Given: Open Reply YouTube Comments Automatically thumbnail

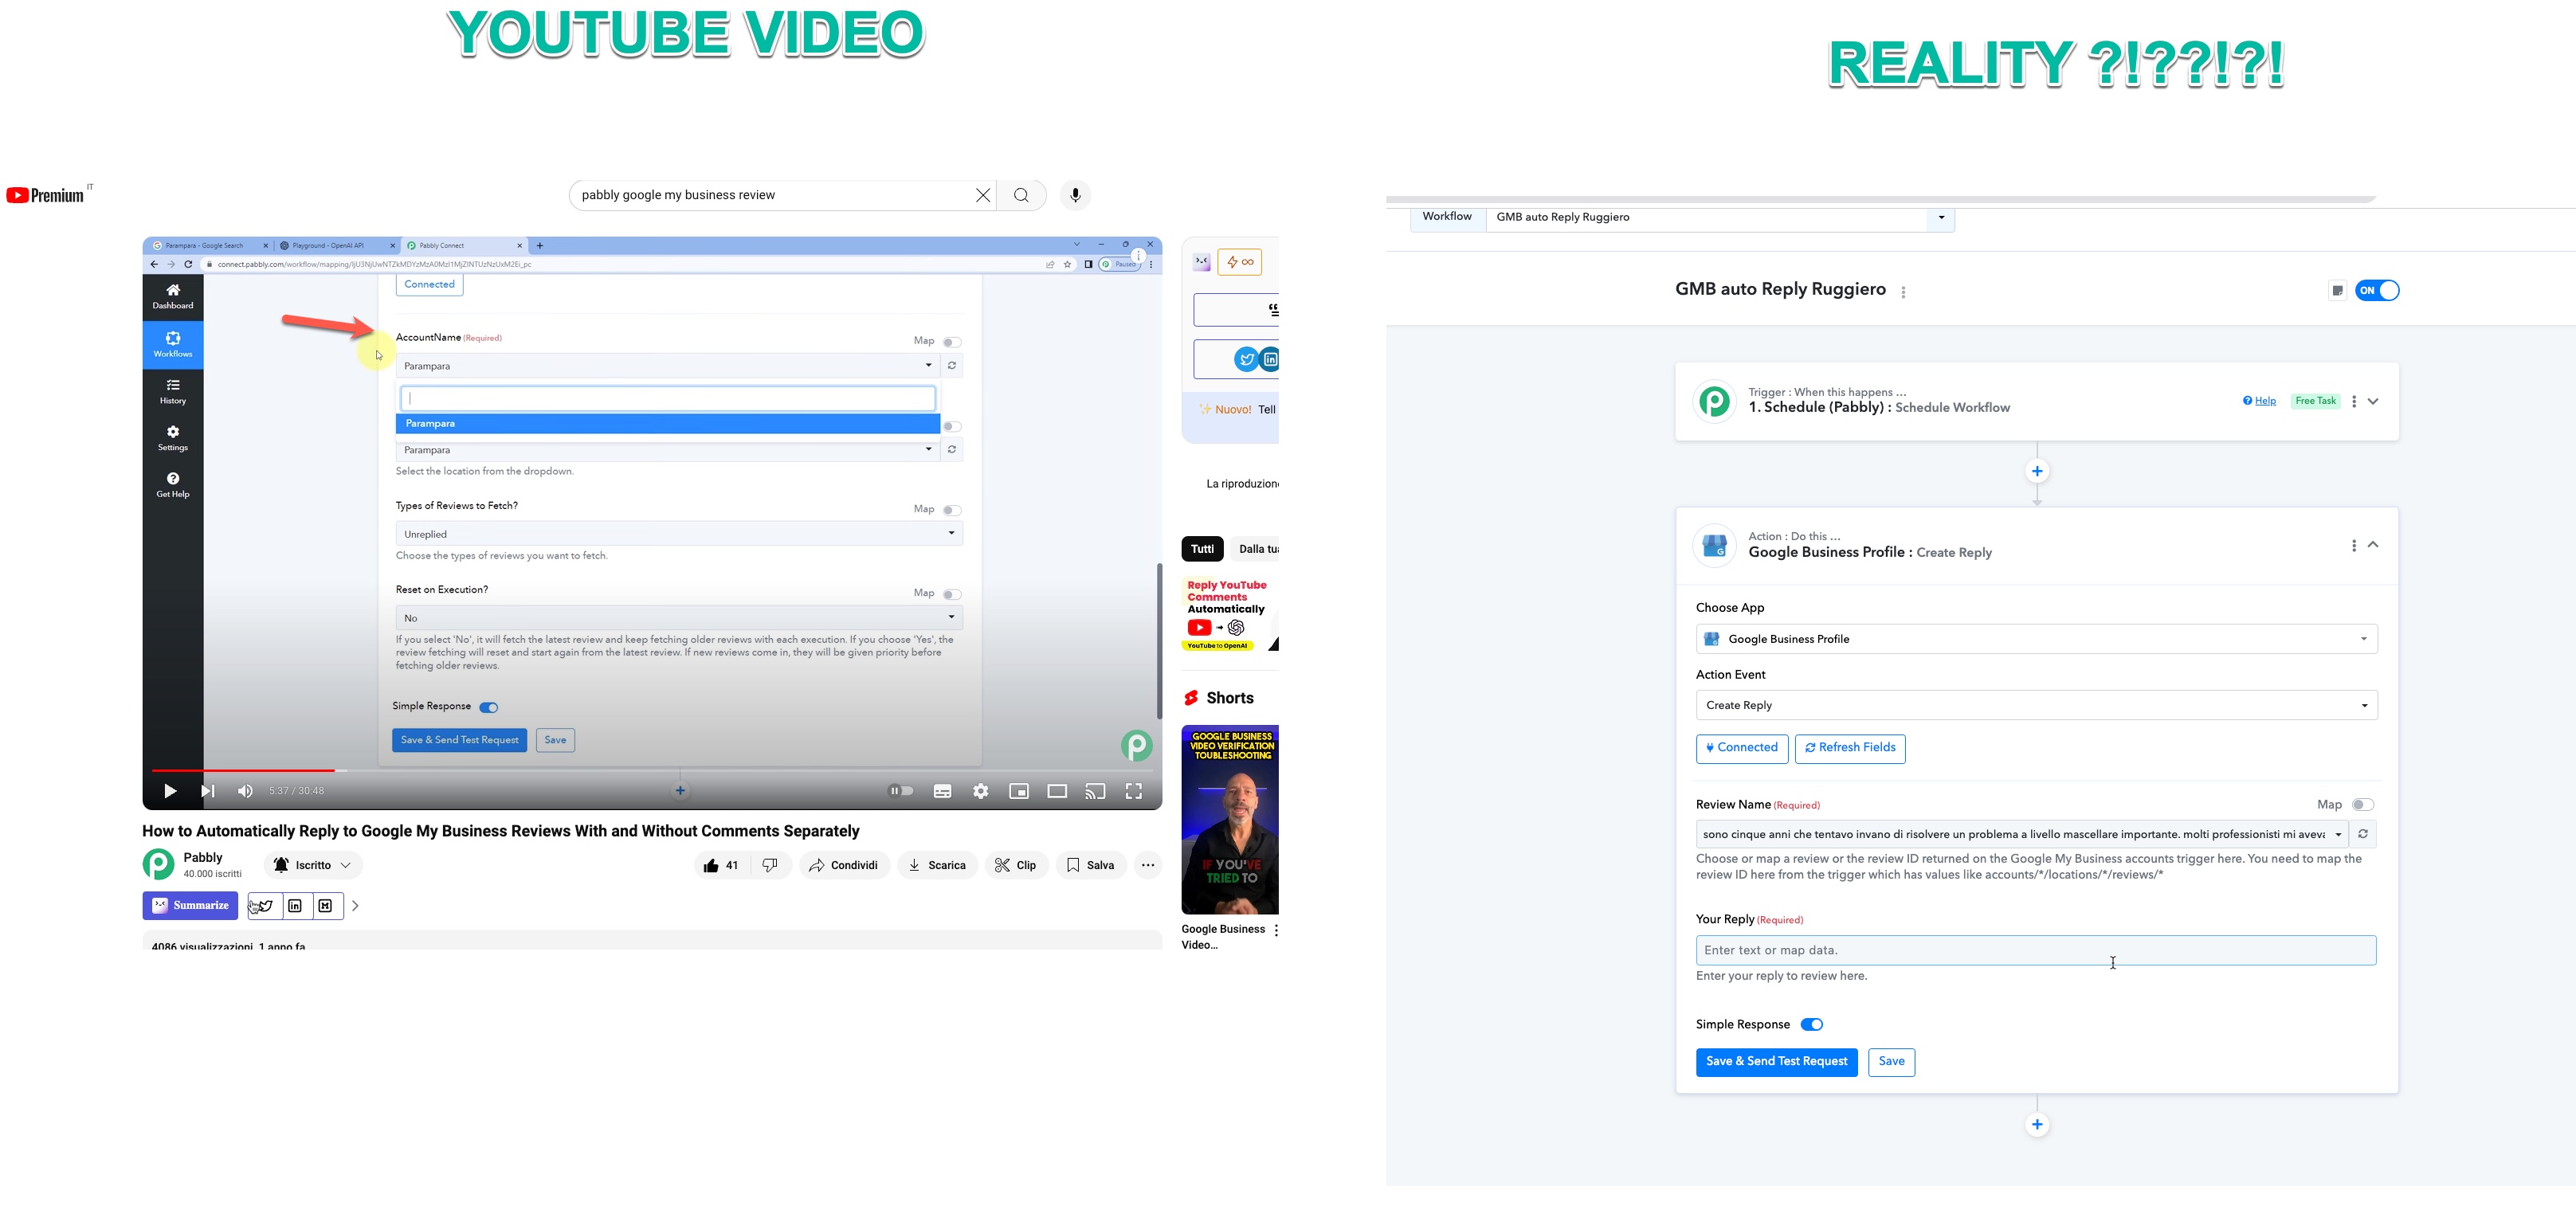Looking at the screenshot, I should click(1230, 614).
